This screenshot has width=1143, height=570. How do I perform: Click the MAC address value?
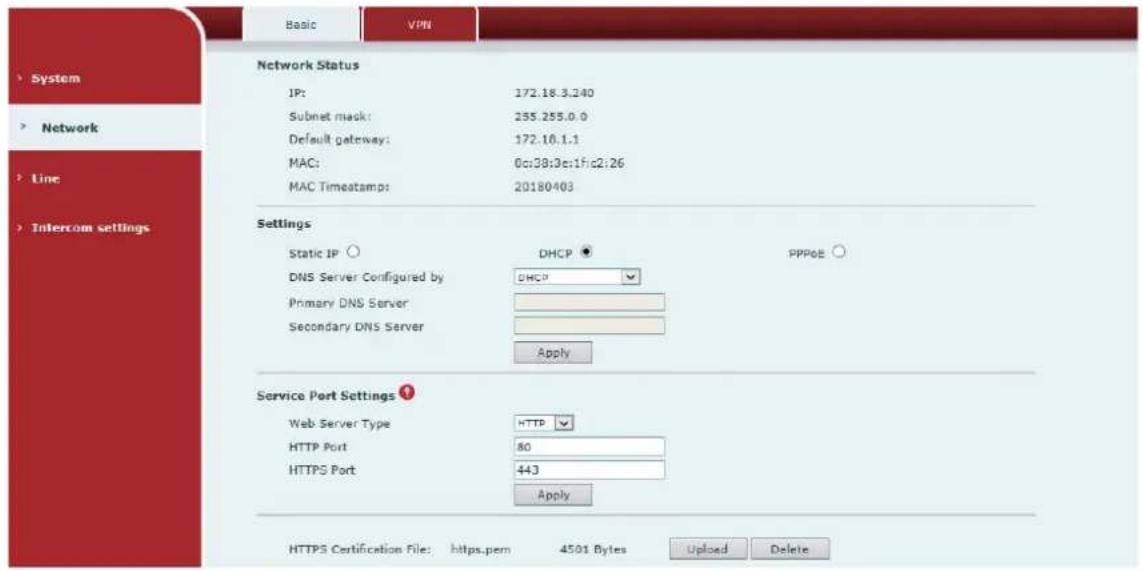pos(569,163)
